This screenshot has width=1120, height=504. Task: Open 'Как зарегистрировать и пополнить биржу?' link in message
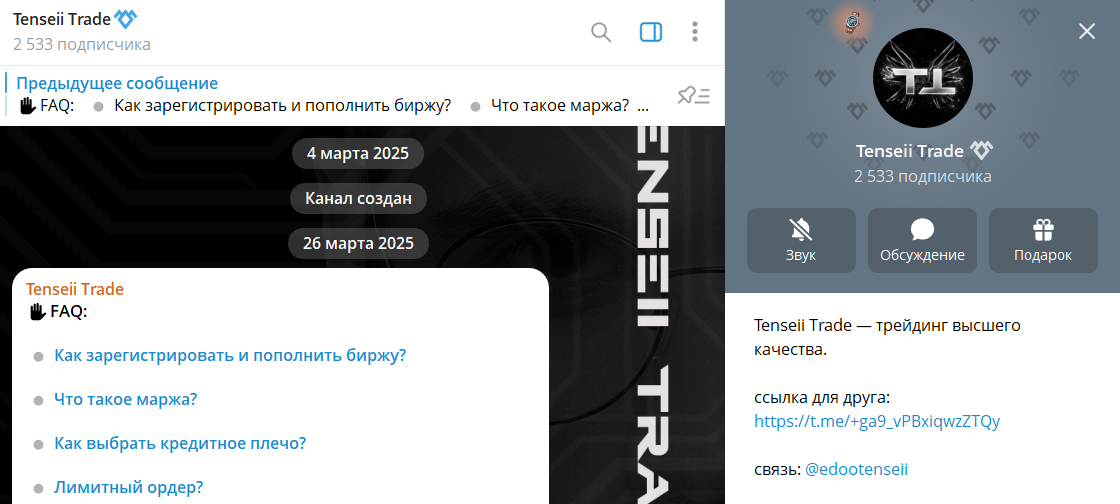[230, 355]
